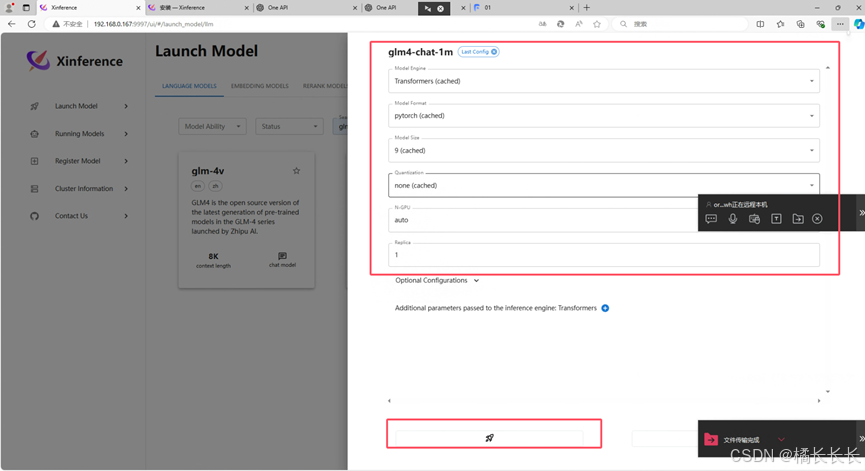Click the Xinference logo
The height and width of the screenshot is (471, 865).
[x=75, y=61]
